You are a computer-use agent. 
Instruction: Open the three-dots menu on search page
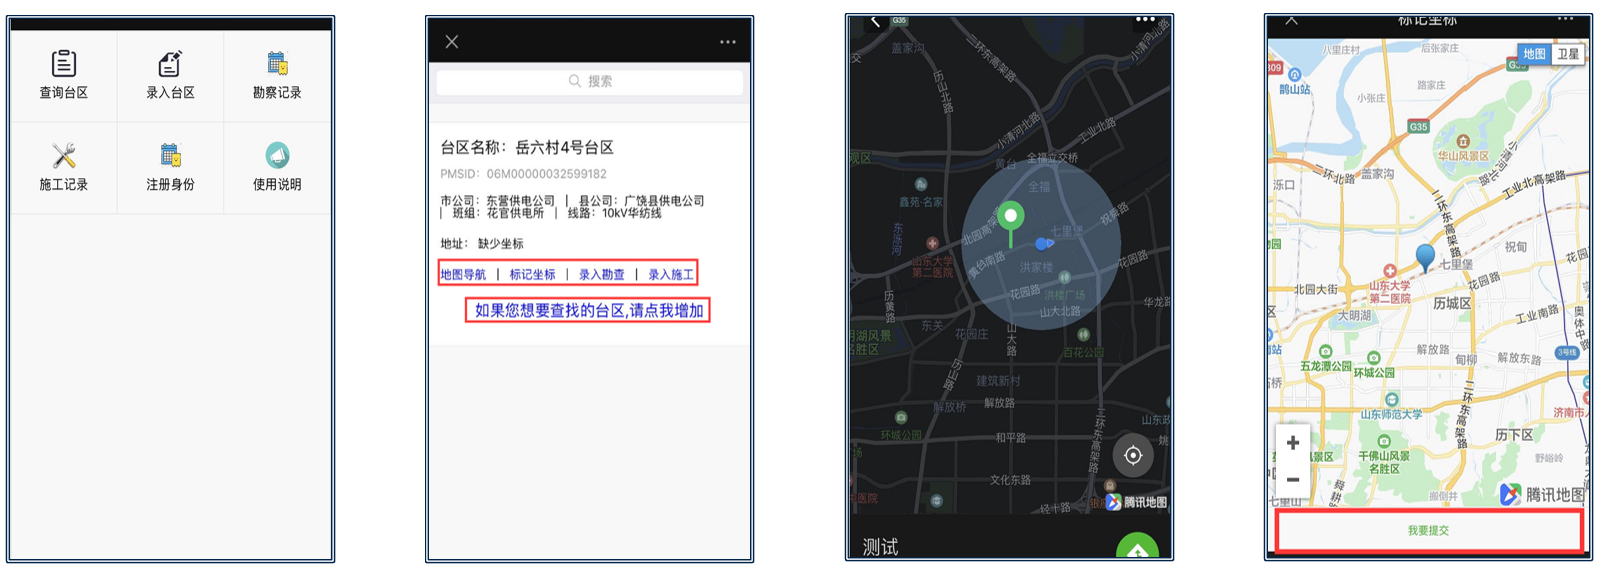727,42
